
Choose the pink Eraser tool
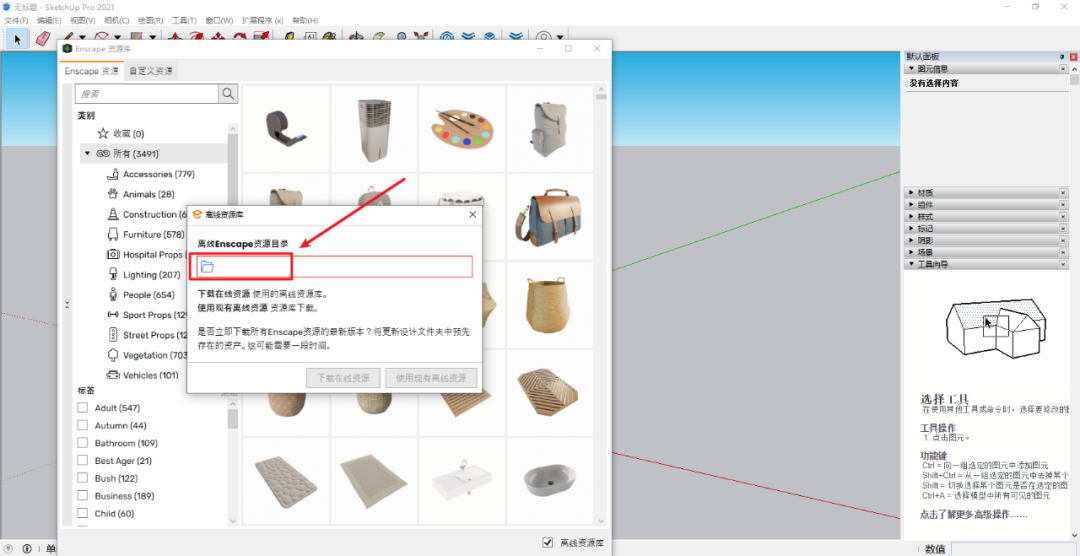(x=42, y=38)
